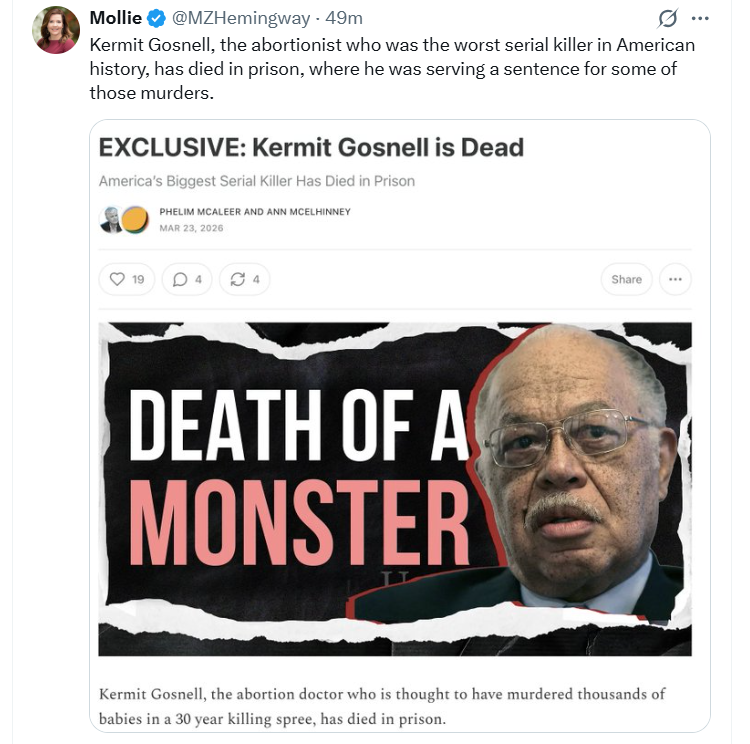The height and width of the screenshot is (744, 750).
Task: Click article excerpt below the image
Action: (382, 706)
